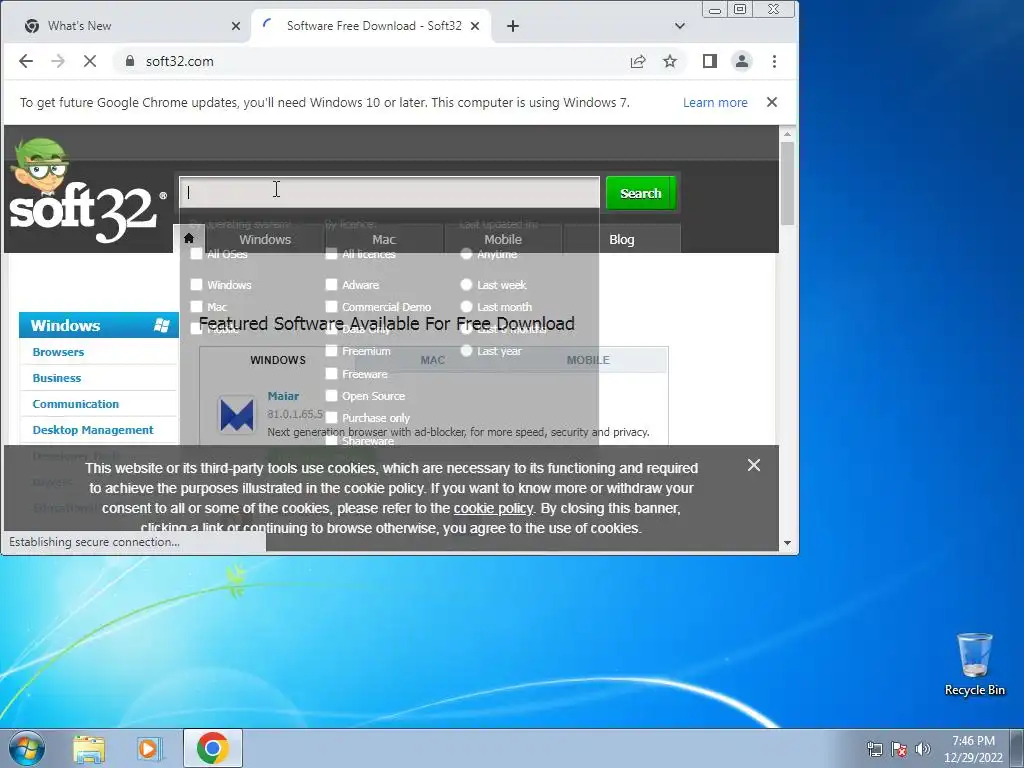Open the Windows Start button
This screenshot has height=768, width=1024.
click(27, 748)
